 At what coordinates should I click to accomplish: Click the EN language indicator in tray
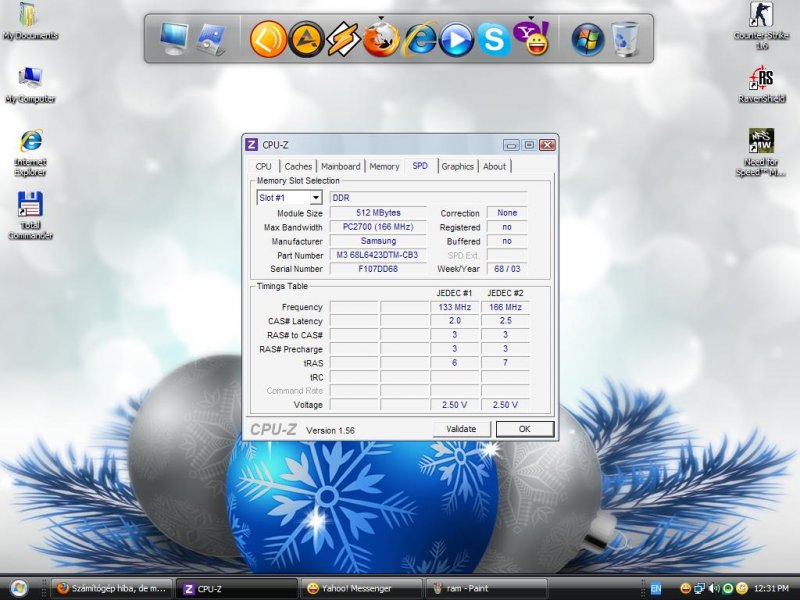pyautogui.click(x=656, y=588)
